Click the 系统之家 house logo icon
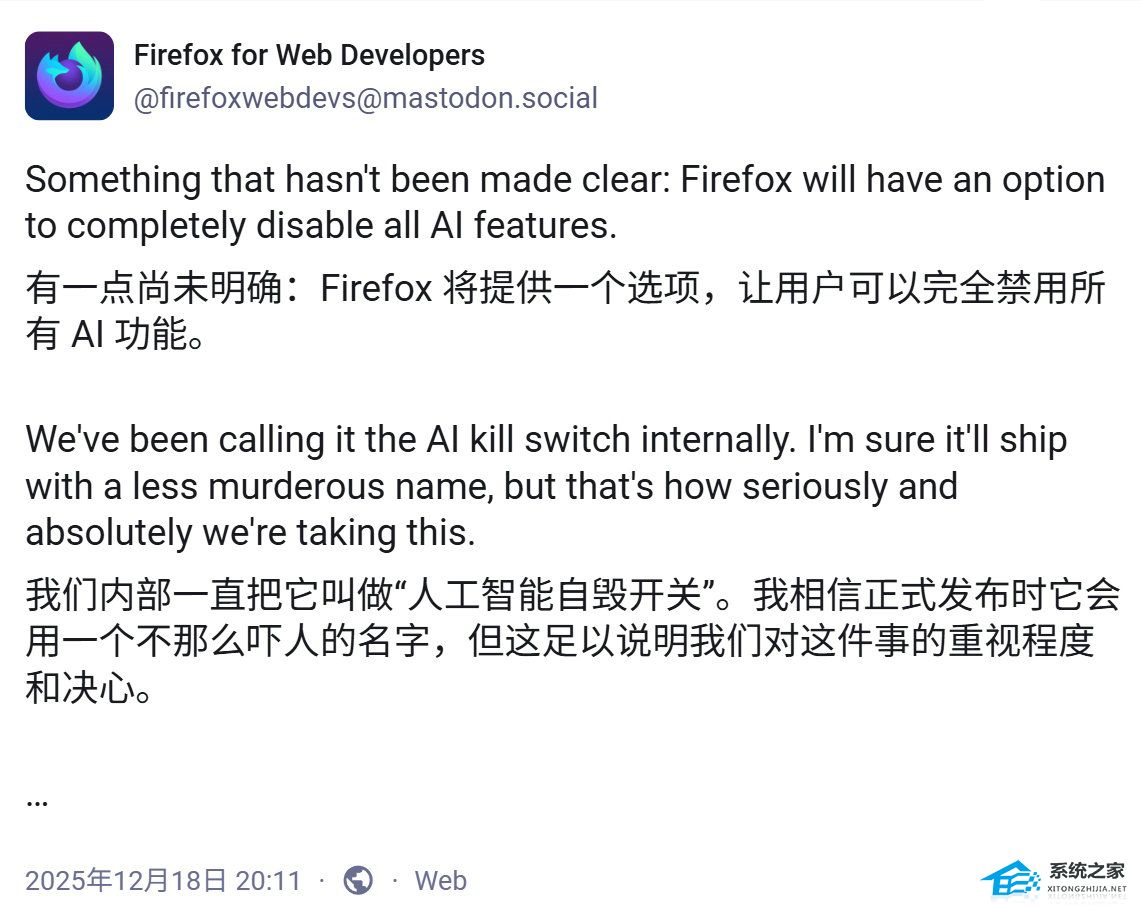The image size is (1142, 907). pyautogui.click(x=1010, y=878)
